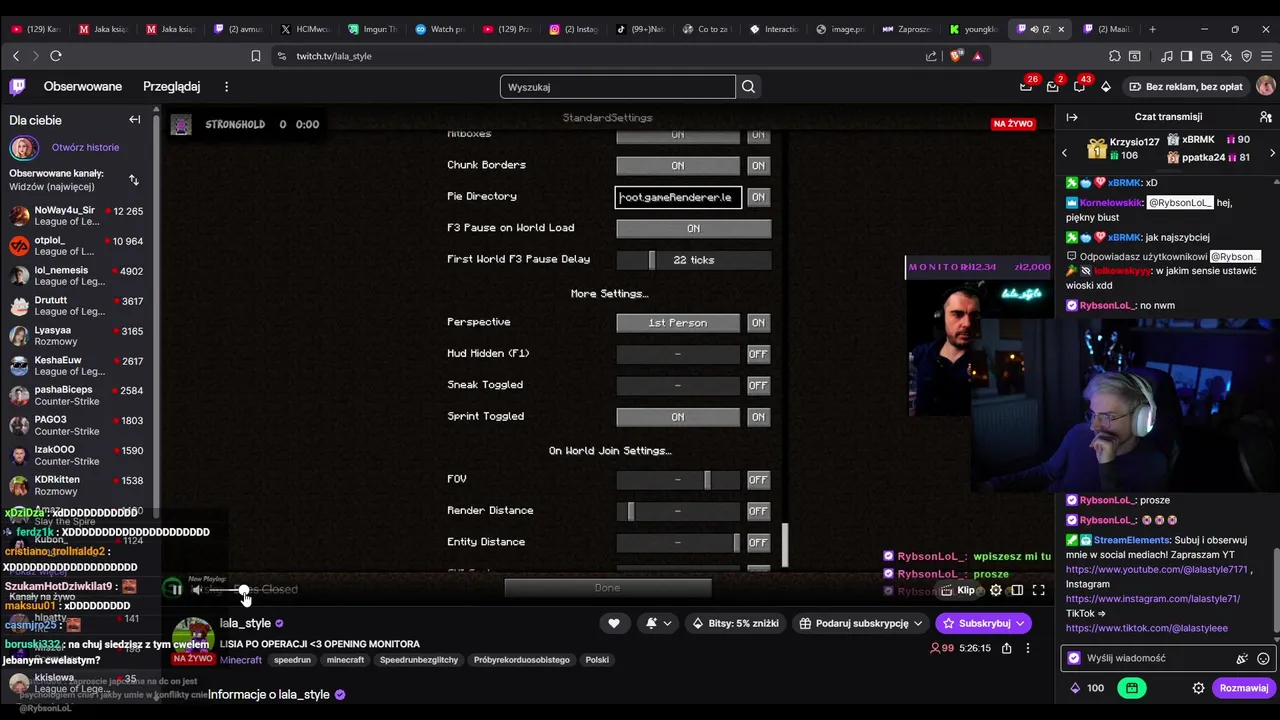Open chat settings gear icon
The image size is (1280, 720).
[x=1198, y=688]
